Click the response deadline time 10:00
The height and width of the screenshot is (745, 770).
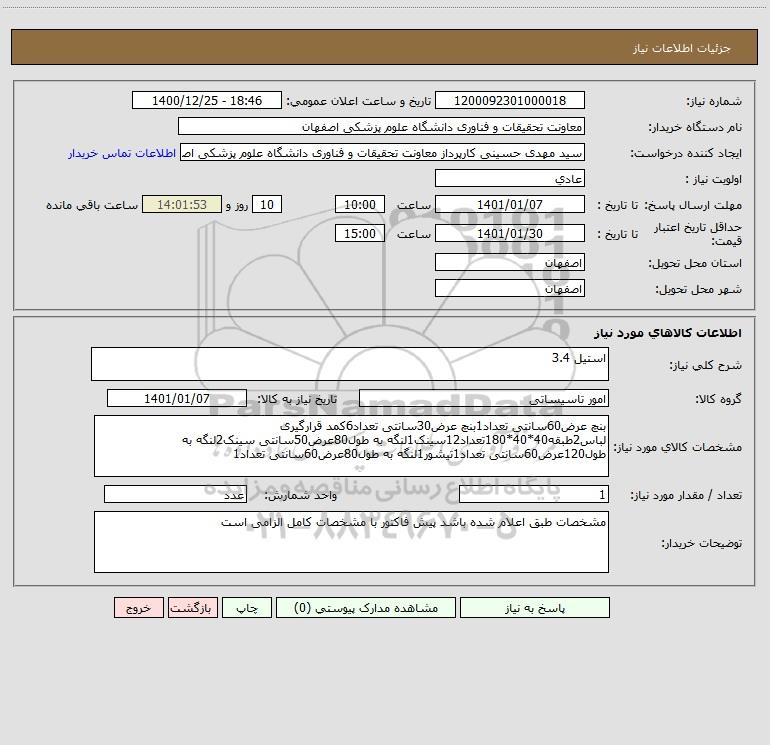point(359,204)
